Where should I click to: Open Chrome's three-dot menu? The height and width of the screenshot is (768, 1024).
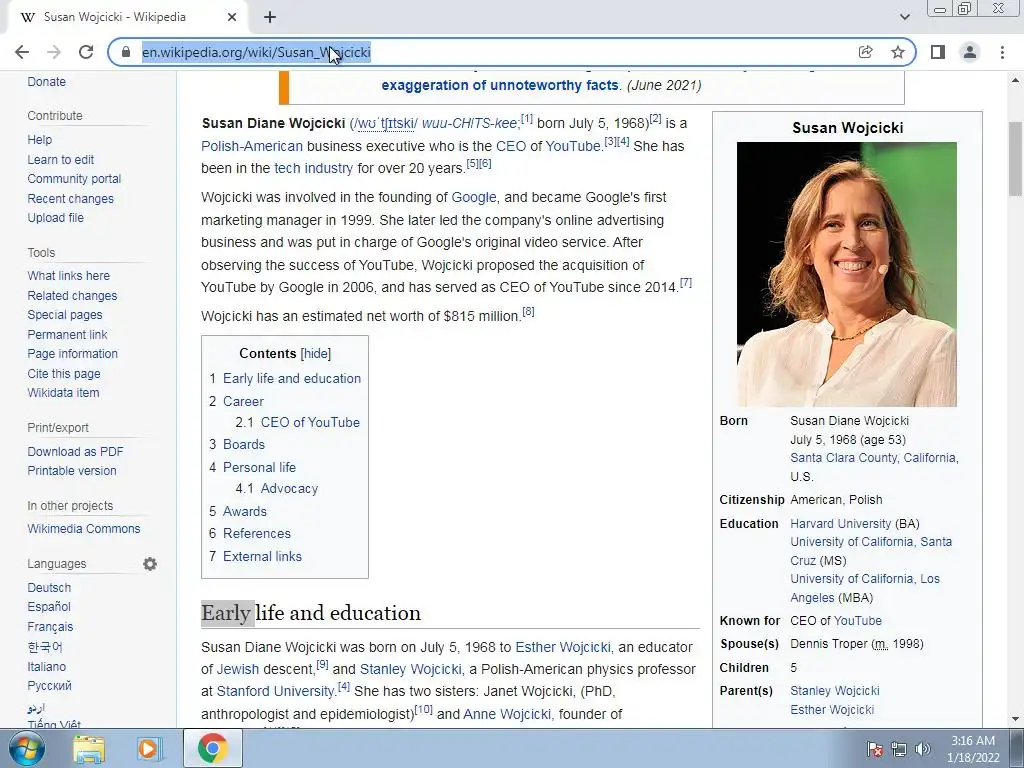coord(1002,52)
